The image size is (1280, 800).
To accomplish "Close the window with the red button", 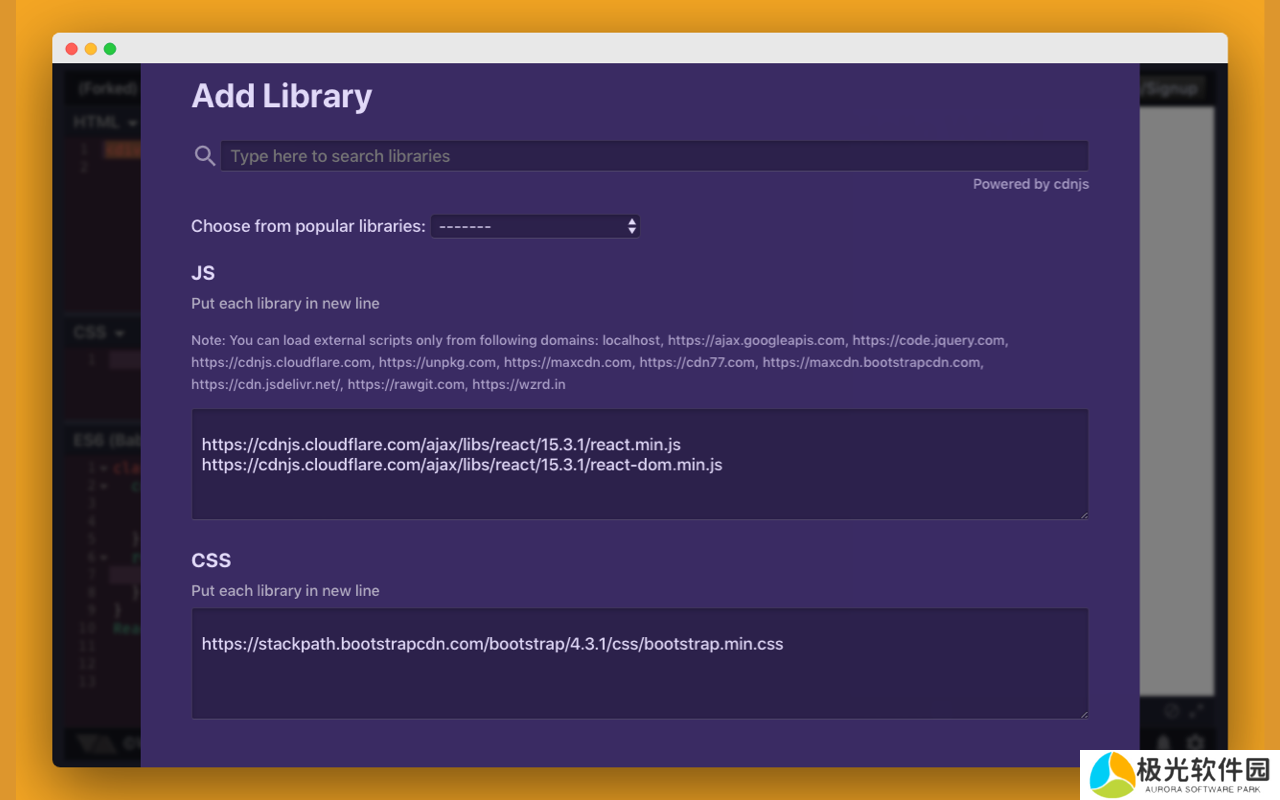I will 71,49.
